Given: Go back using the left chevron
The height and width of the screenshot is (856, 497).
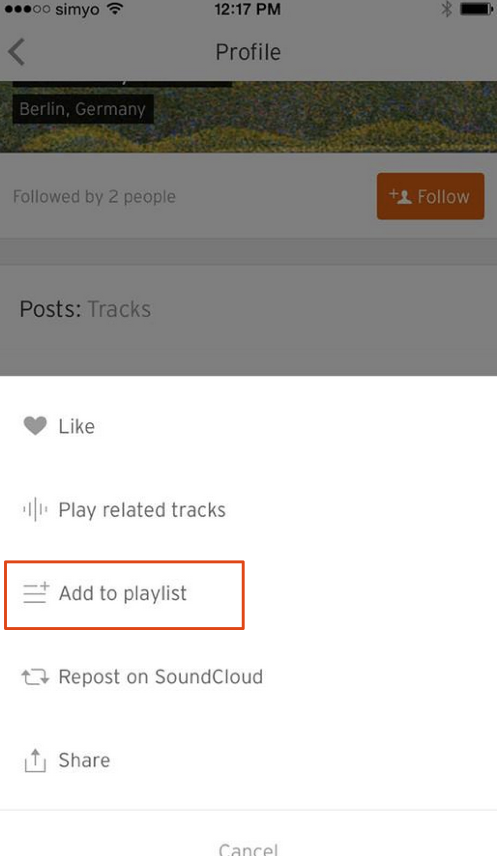Looking at the screenshot, I should tap(16, 52).
